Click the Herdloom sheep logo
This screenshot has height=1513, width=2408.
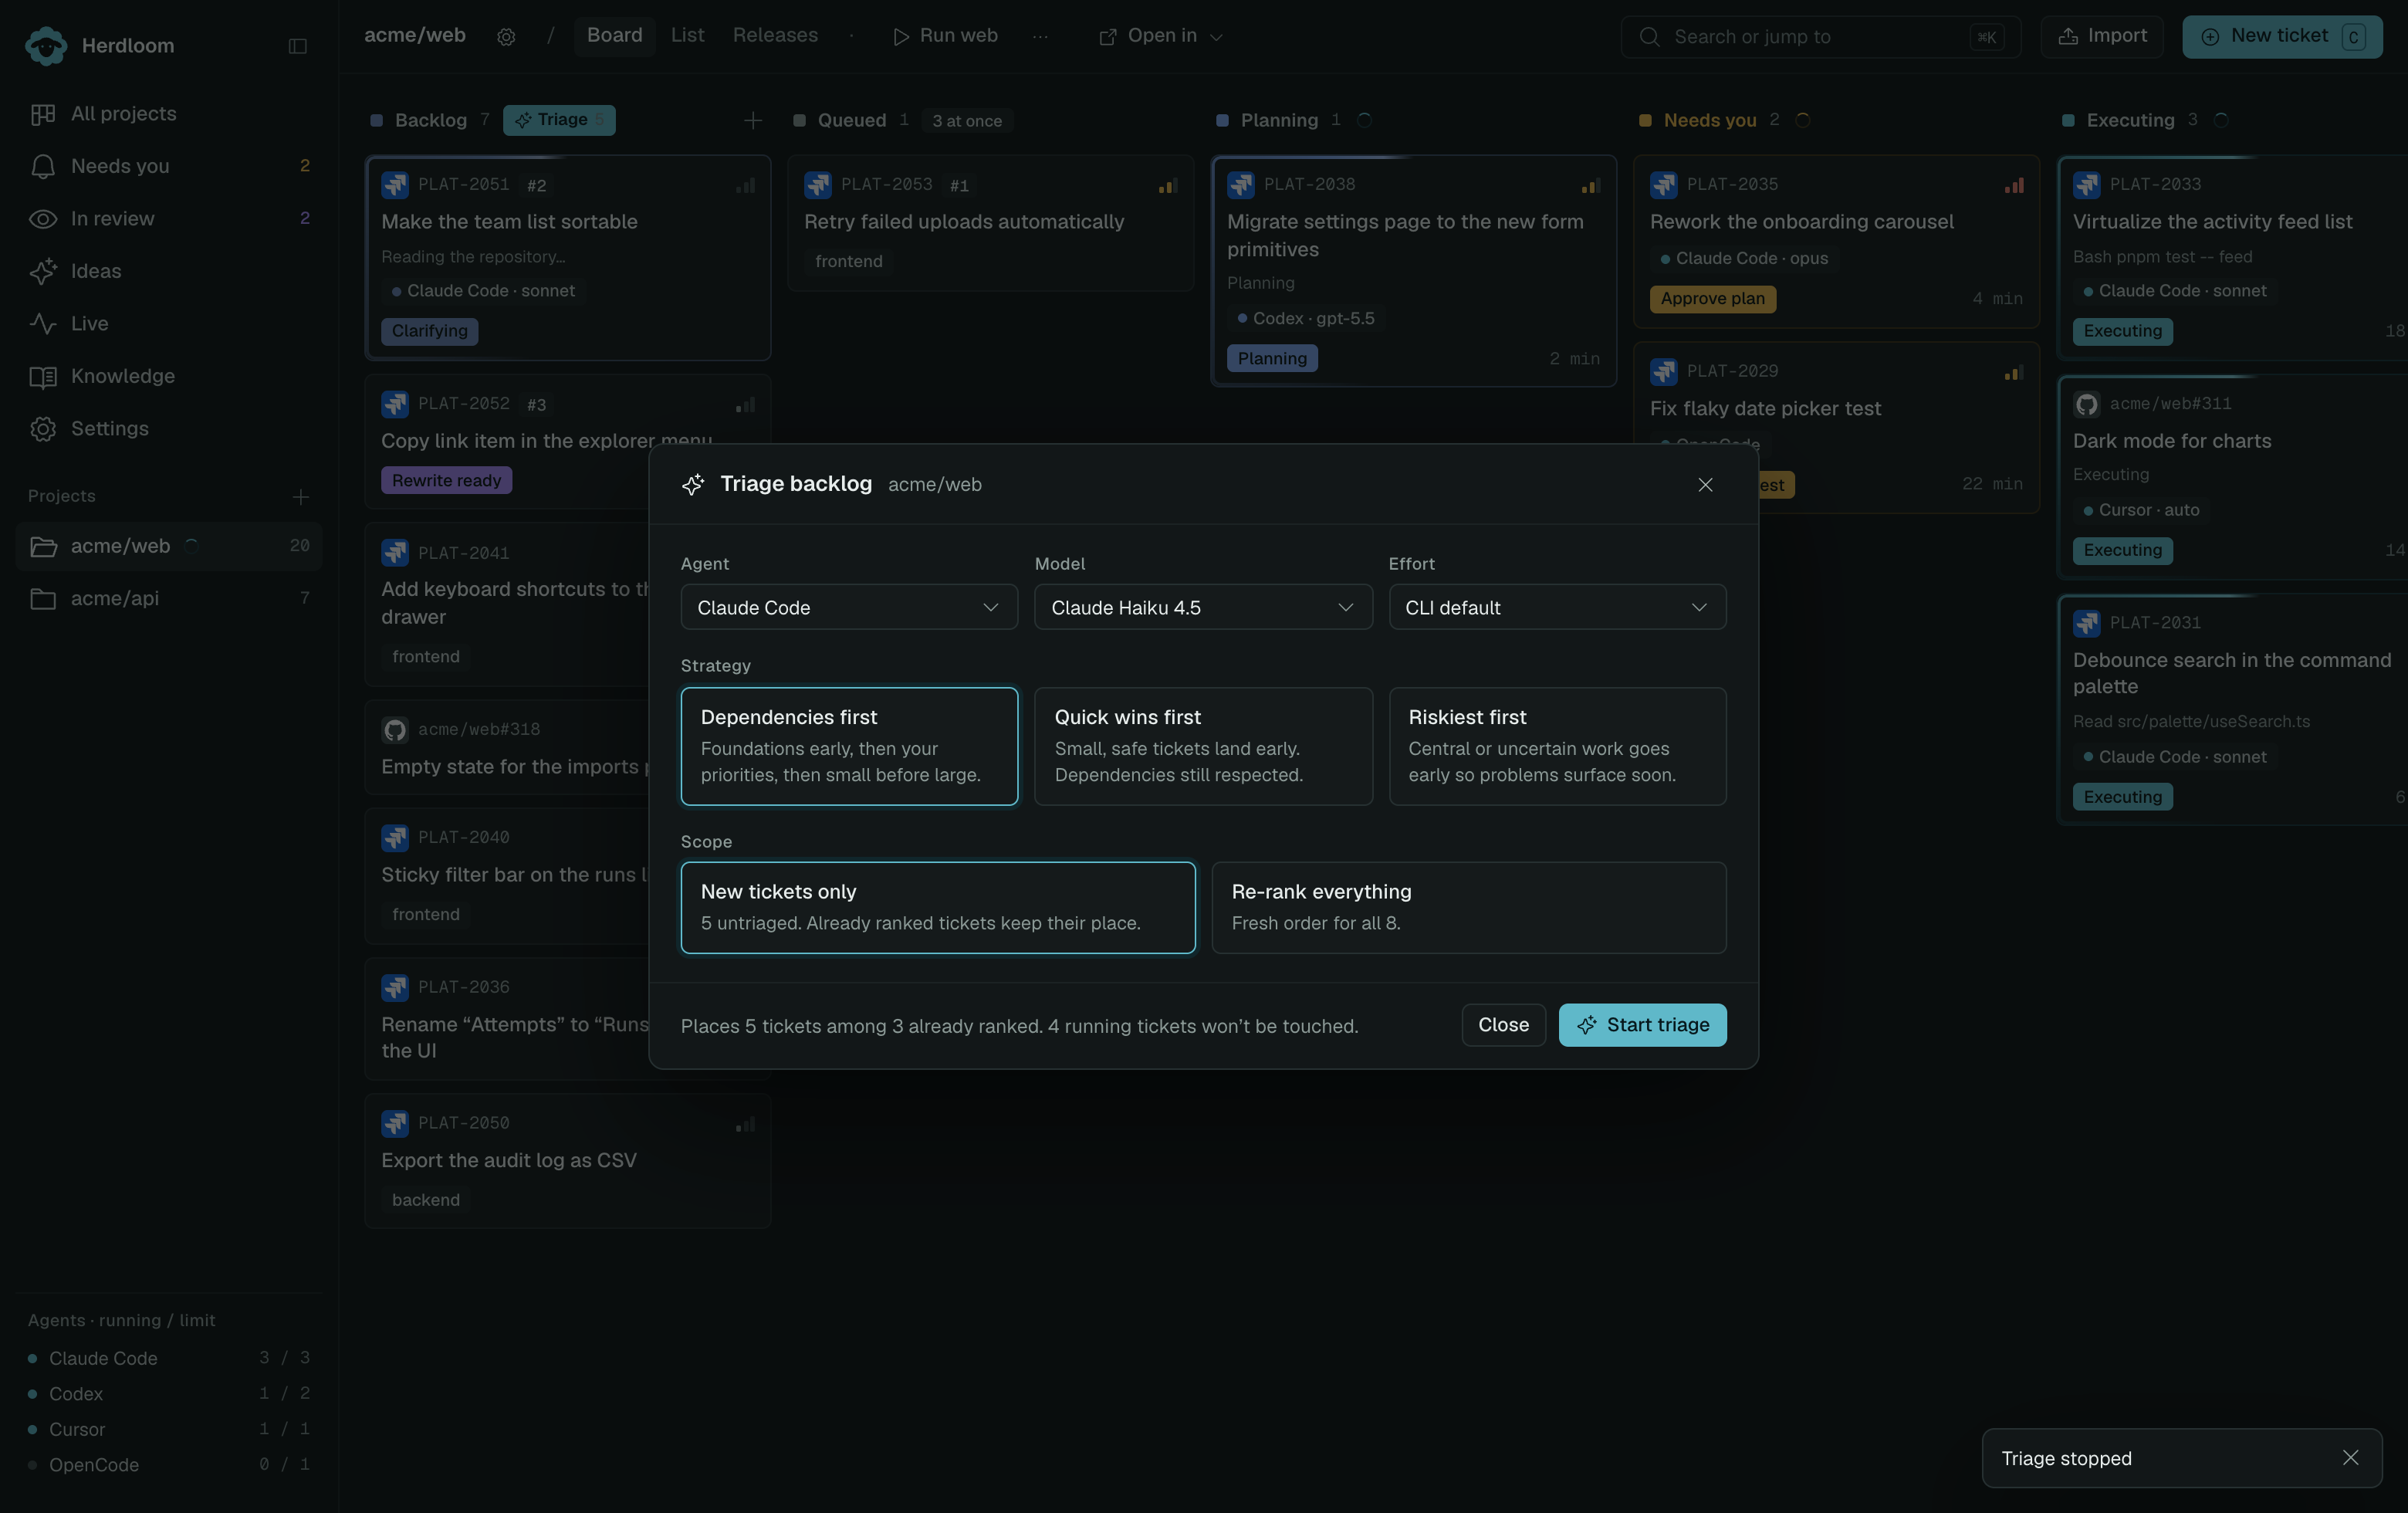pyautogui.click(x=46, y=46)
